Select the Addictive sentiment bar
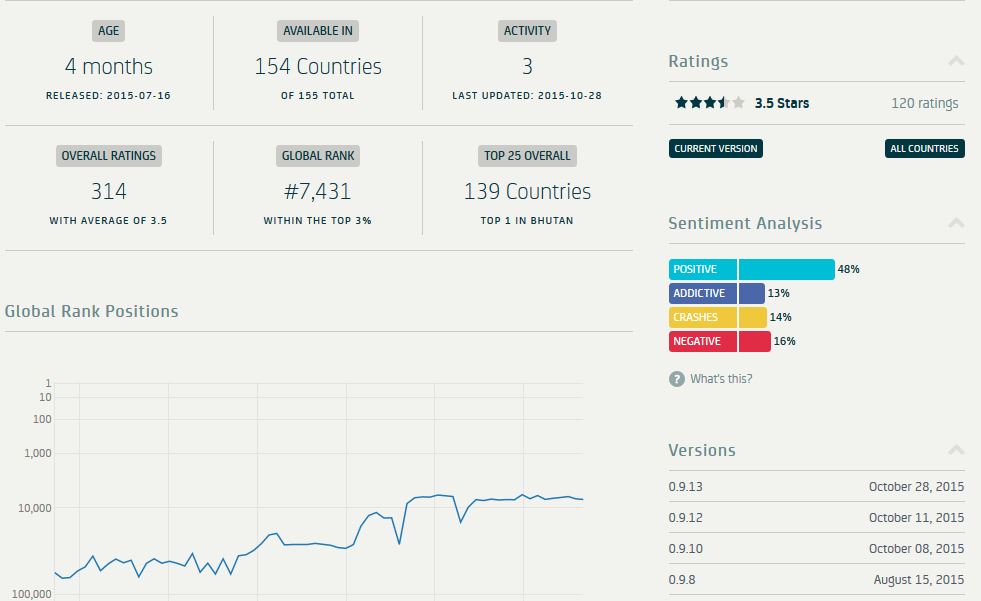Screen dimensions: 981x601 (x=716, y=293)
